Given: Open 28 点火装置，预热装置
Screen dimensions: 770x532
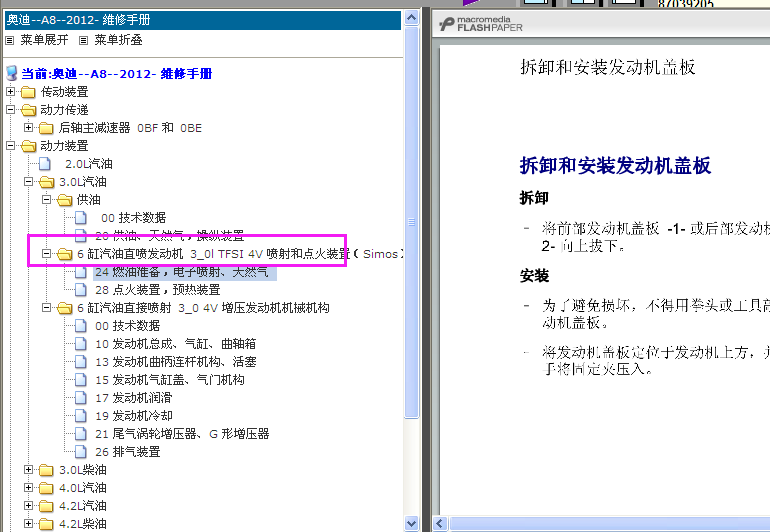Looking at the screenshot, I should (x=158, y=290).
